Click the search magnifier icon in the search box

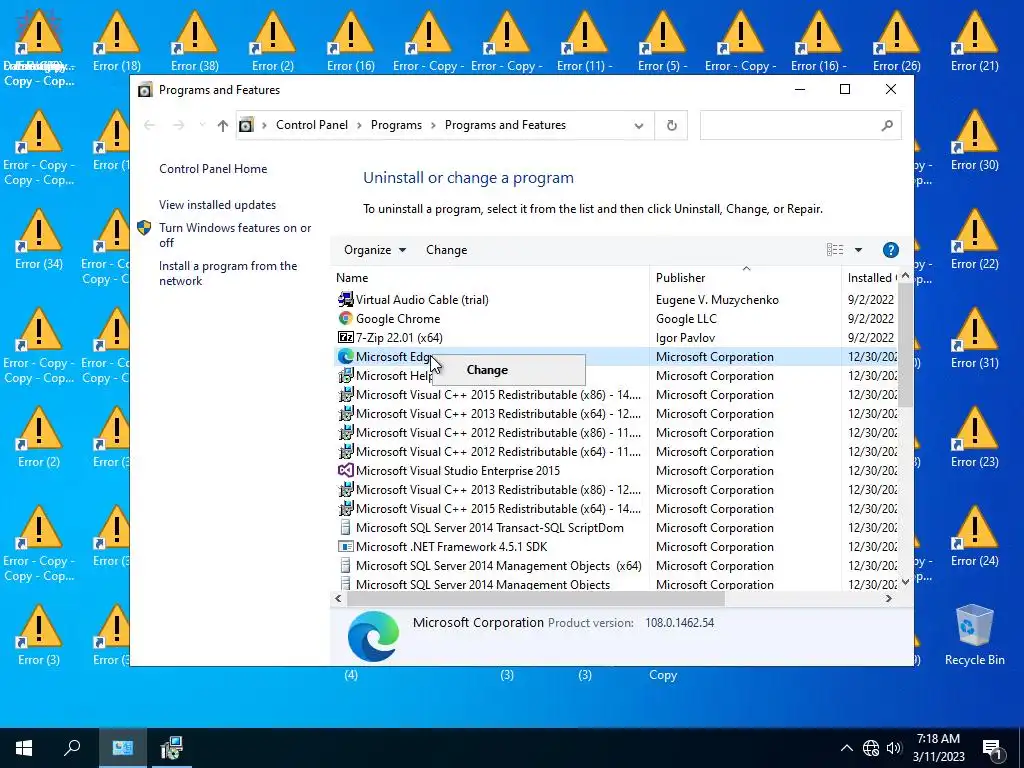coord(886,125)
